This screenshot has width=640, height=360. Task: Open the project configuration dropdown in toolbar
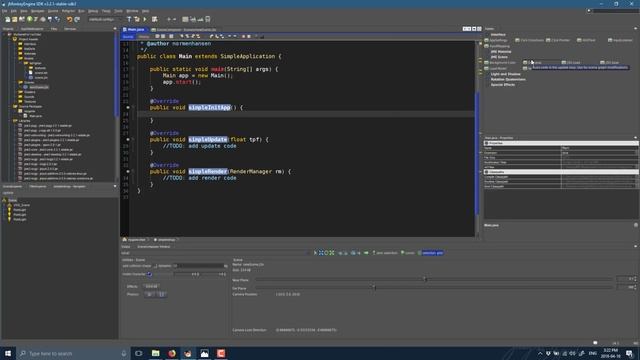tap(104, 19)
